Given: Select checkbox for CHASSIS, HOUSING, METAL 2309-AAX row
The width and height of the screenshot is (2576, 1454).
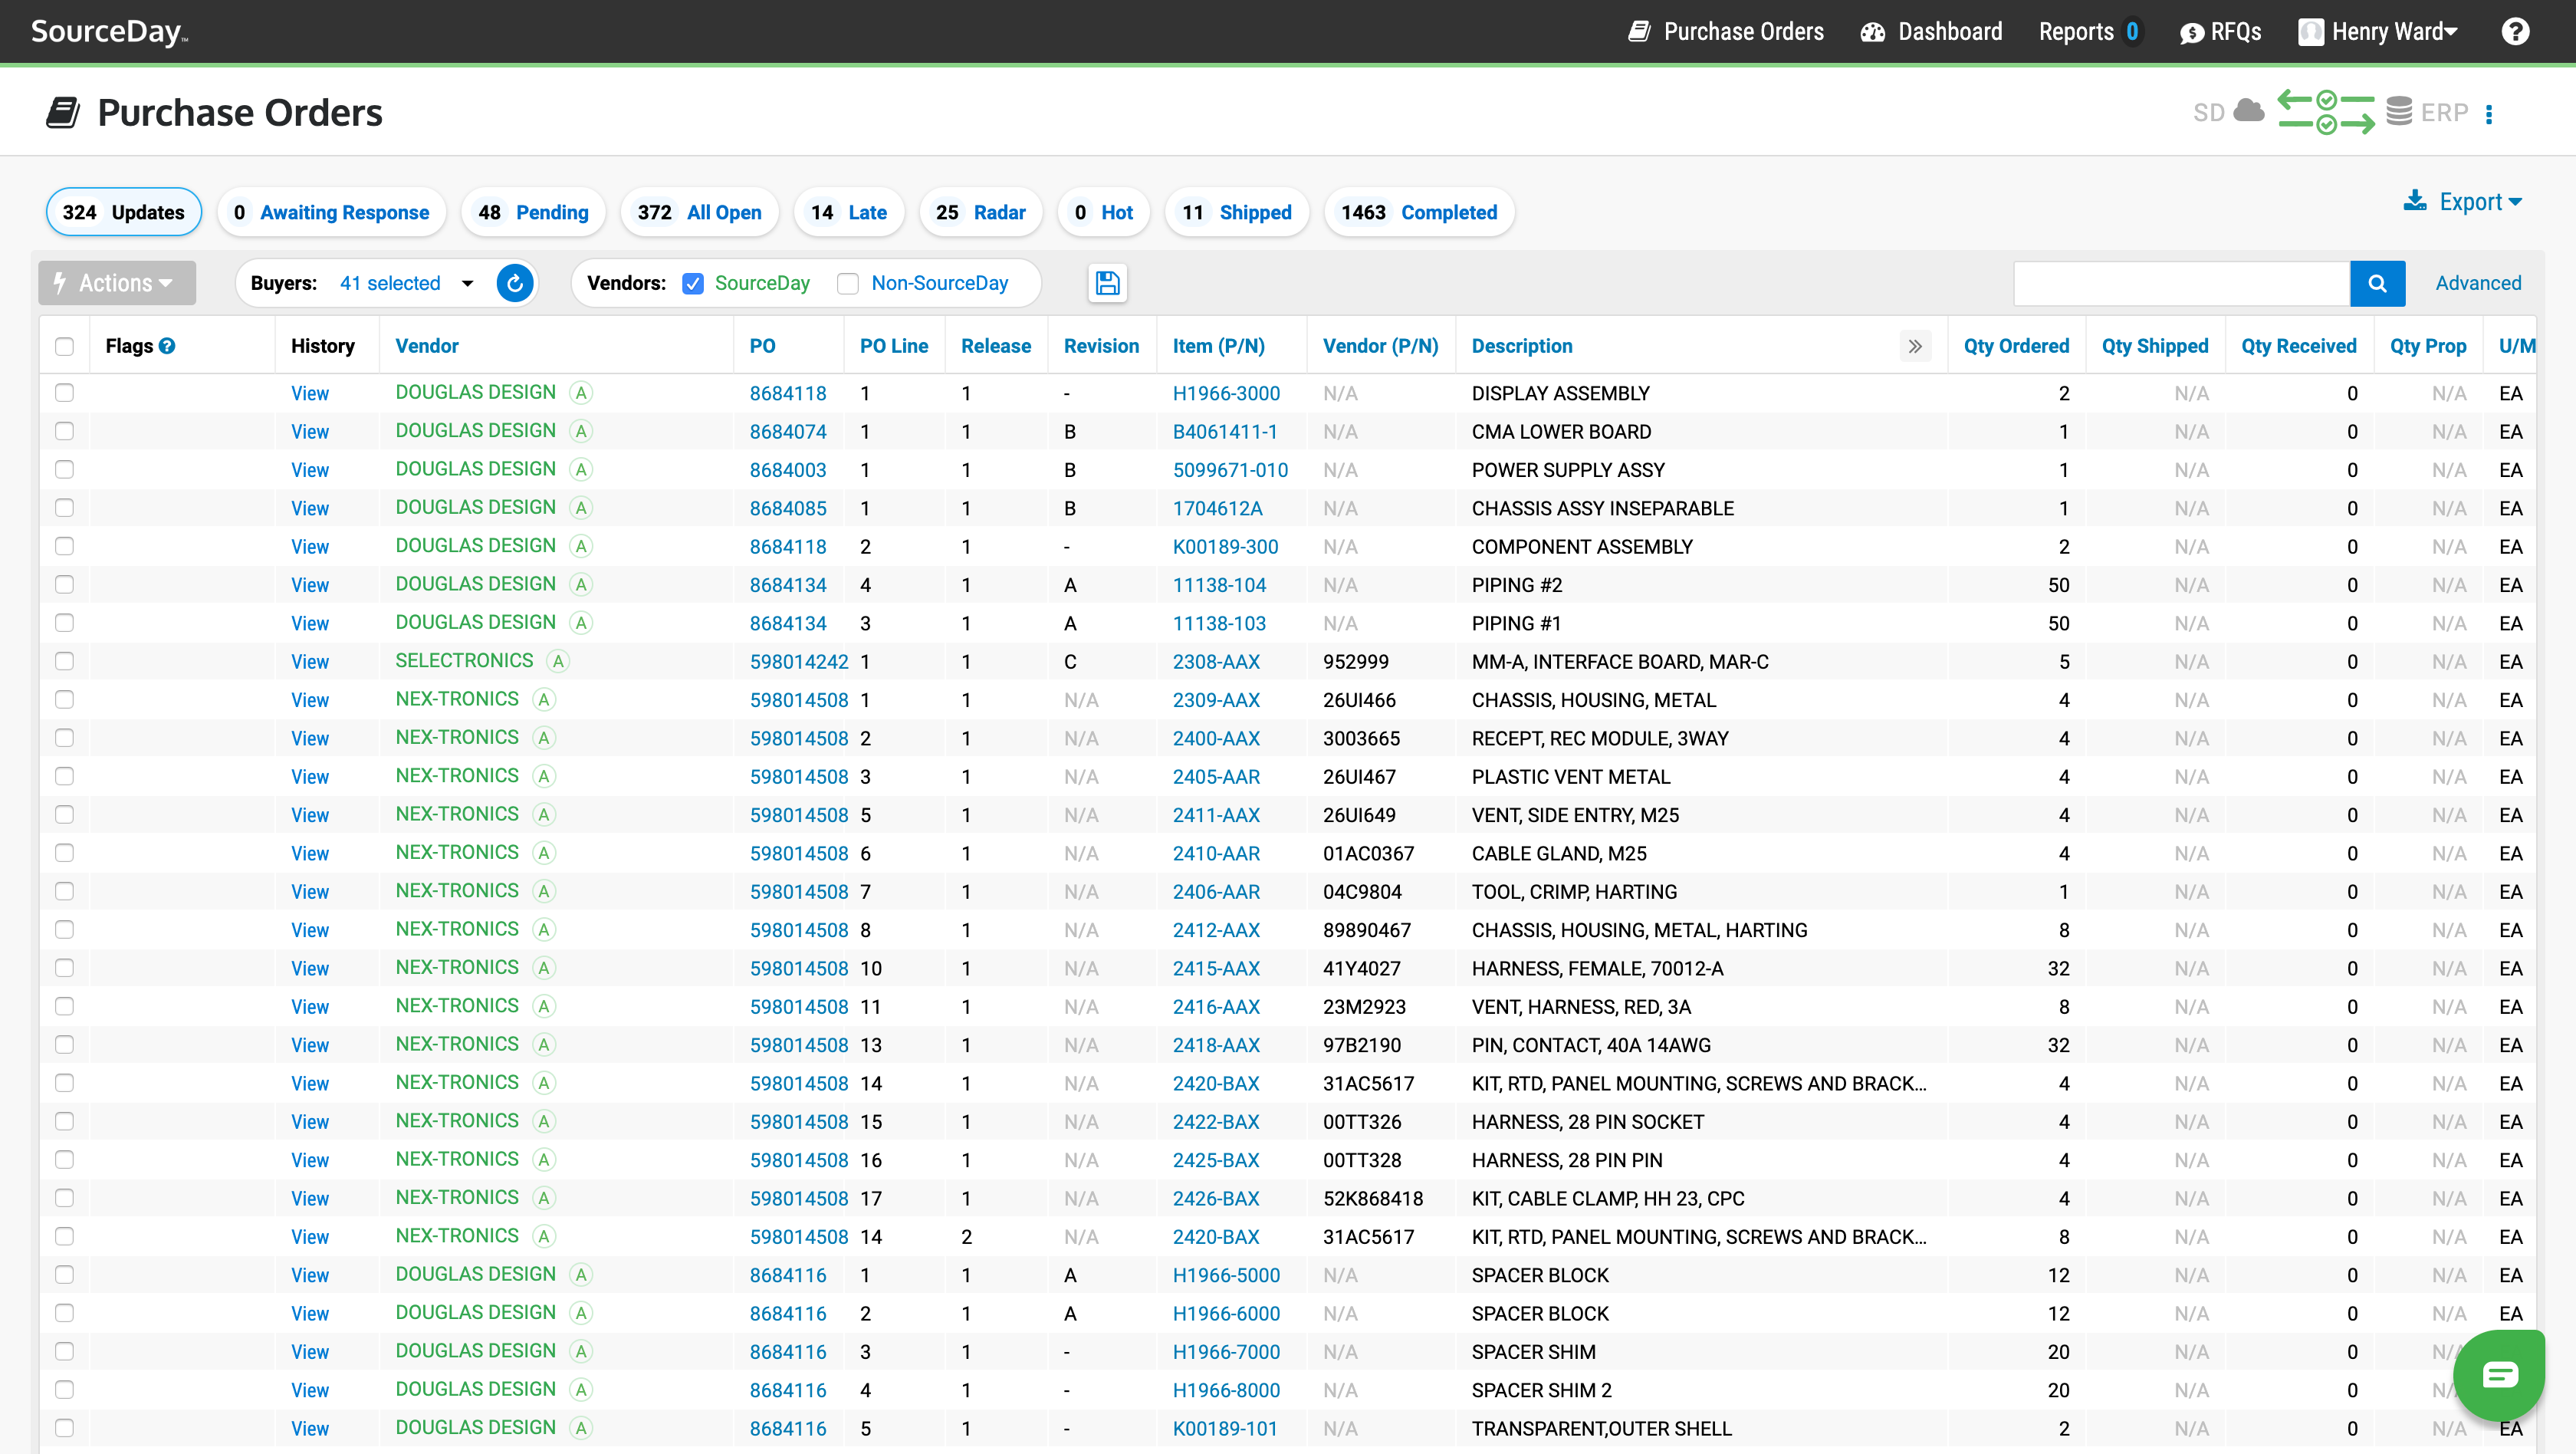Looking at the screenshot, I should [x=64, y=699].
